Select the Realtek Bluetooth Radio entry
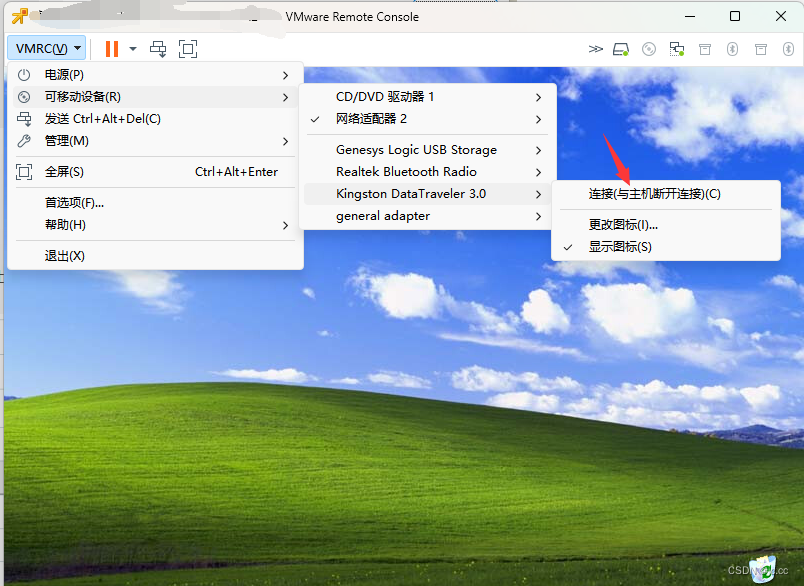804x586 pixels. click(428, 172)
